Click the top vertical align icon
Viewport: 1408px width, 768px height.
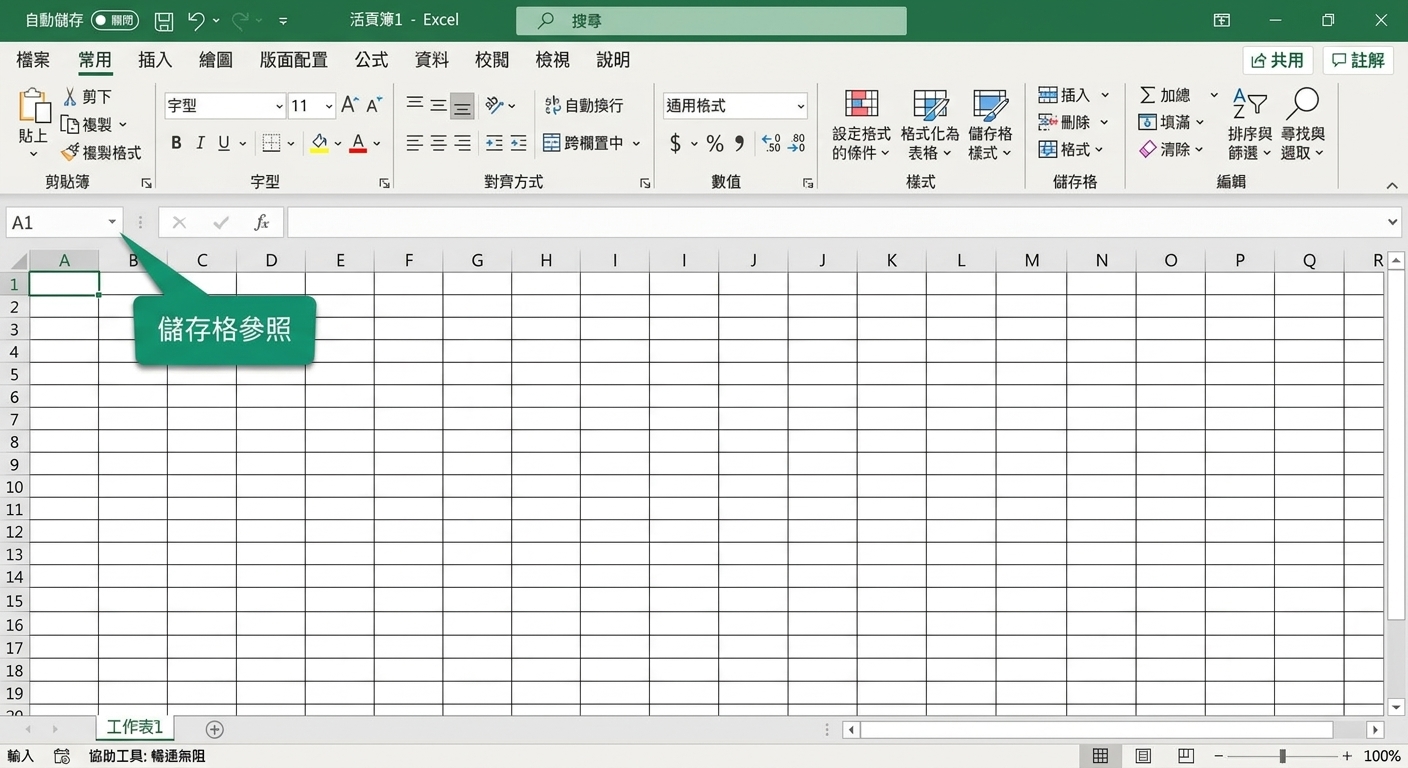tap(414, 105)
